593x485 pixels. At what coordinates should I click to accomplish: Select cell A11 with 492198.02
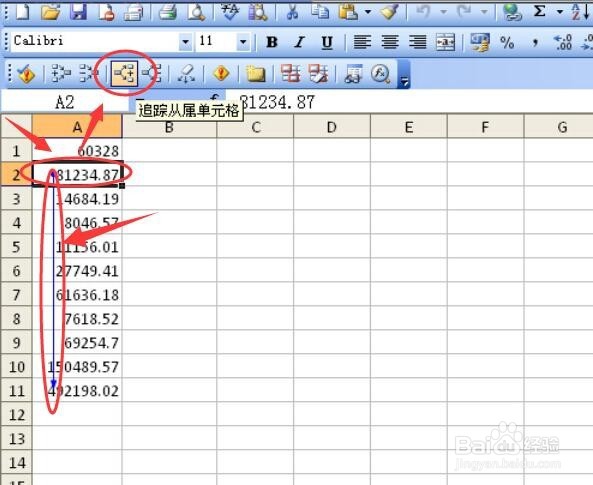77,390
